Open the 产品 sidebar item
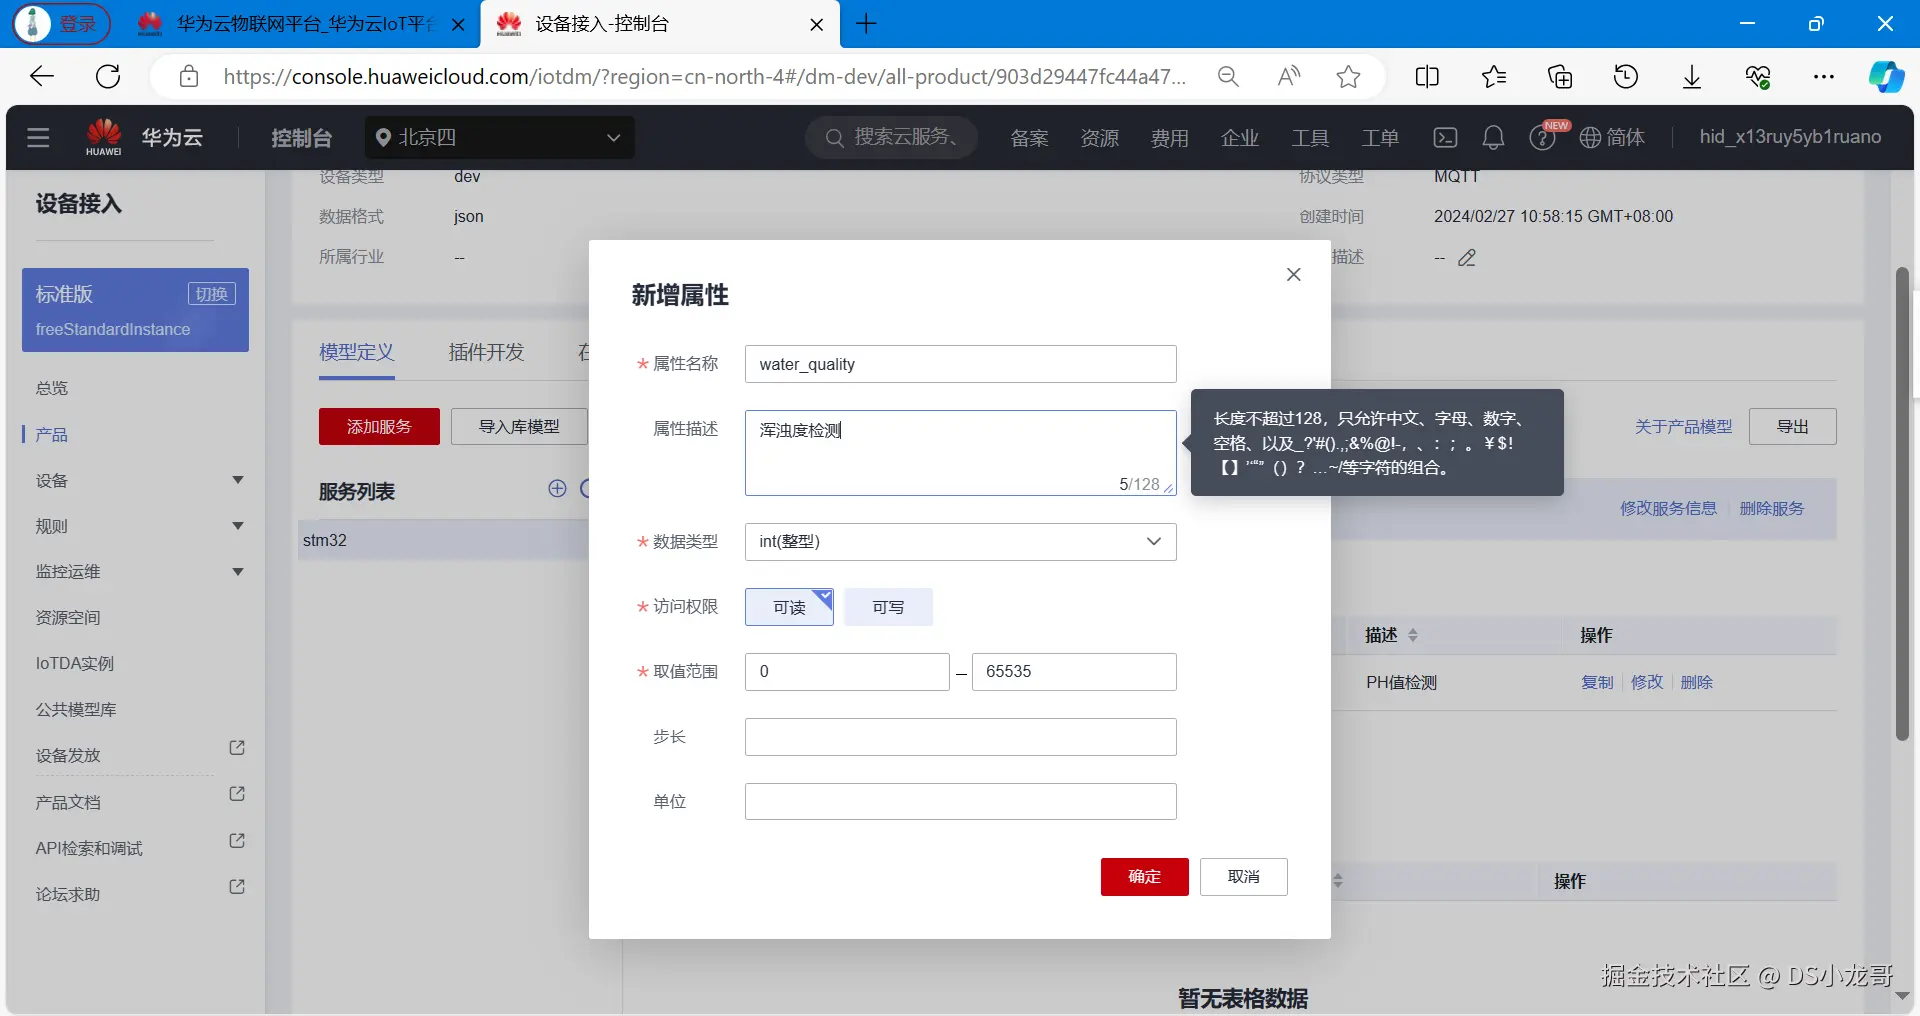Screen dimensions: 1920x1016 tap(52, 434)
